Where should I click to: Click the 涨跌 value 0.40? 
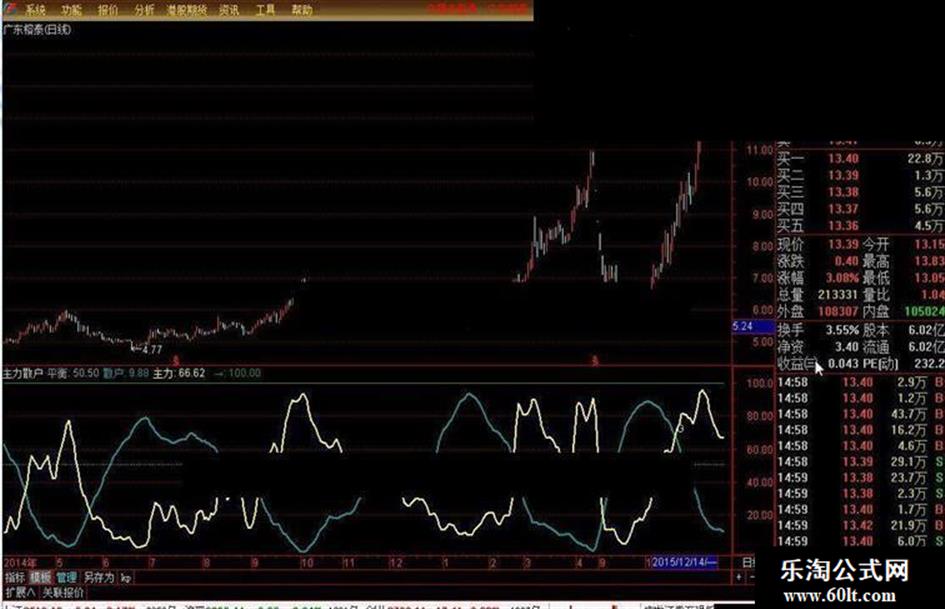[846, 261]
